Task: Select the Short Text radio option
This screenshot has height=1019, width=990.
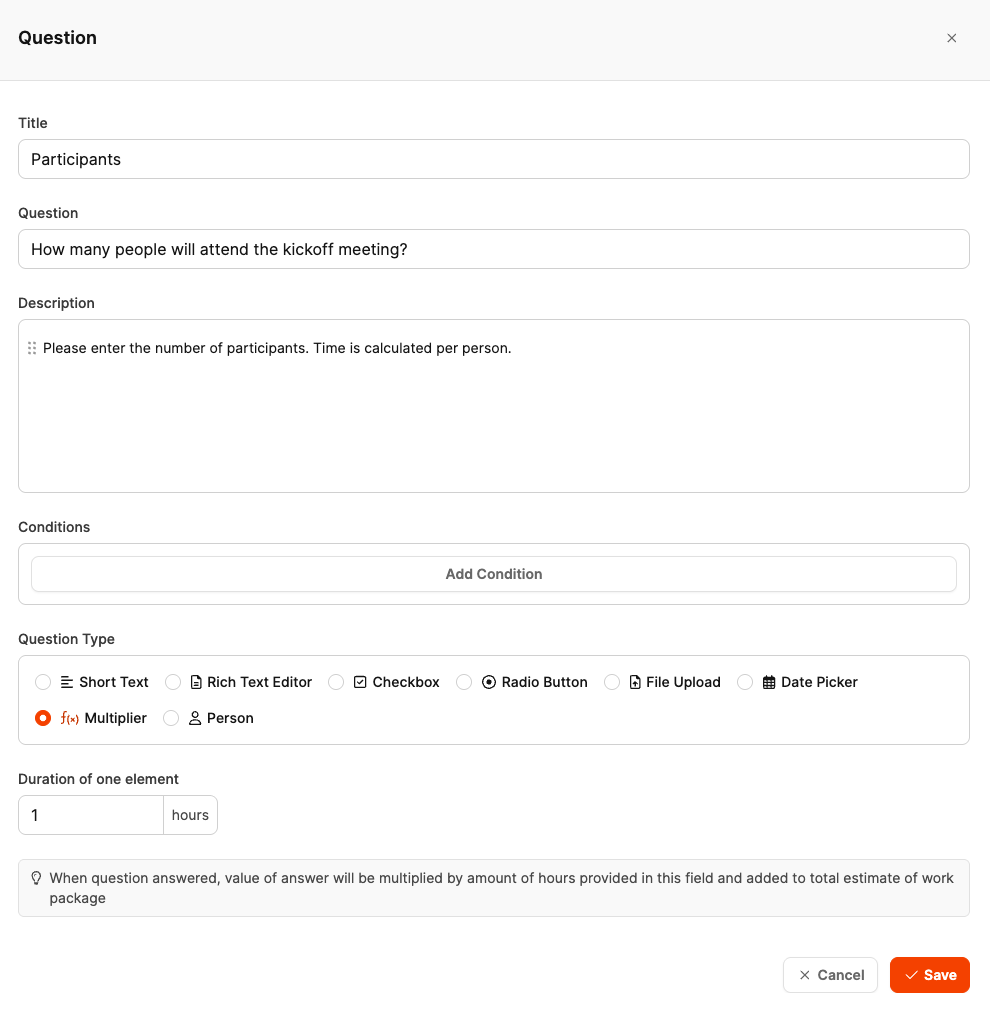Action: 43,682
